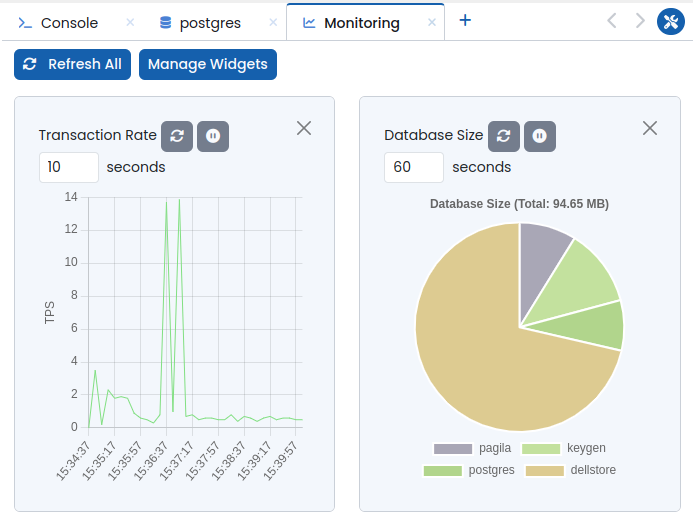
Task: Click the Monitoring chart icon
Action: point(309,23)
